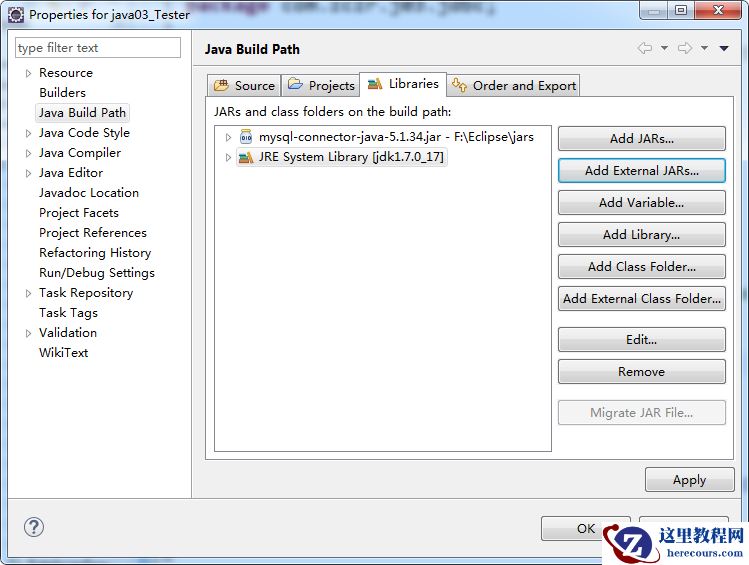
Task: Click Add External Class Folder... button
Action: [x=642, y=298]
